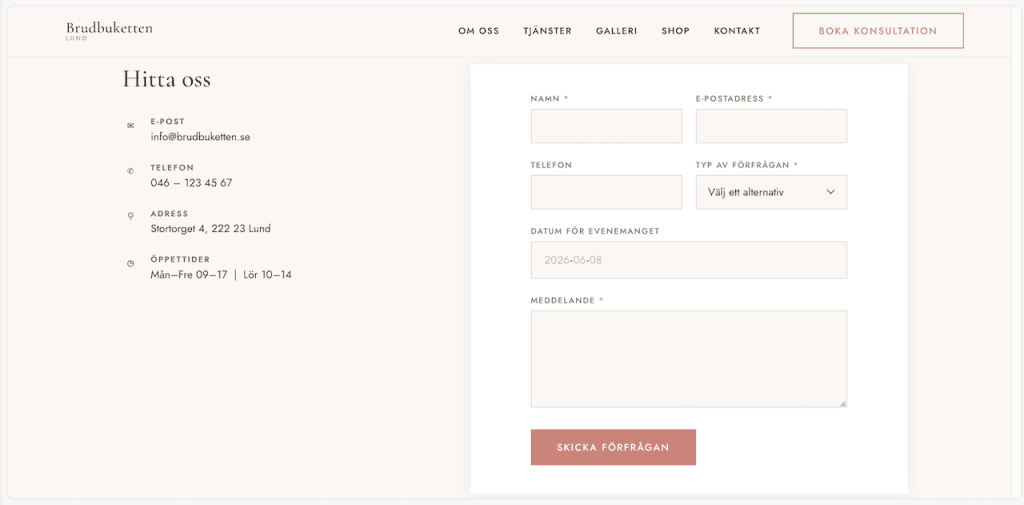Select the Datum för evenemanget date field

click(x=689, y=260)
